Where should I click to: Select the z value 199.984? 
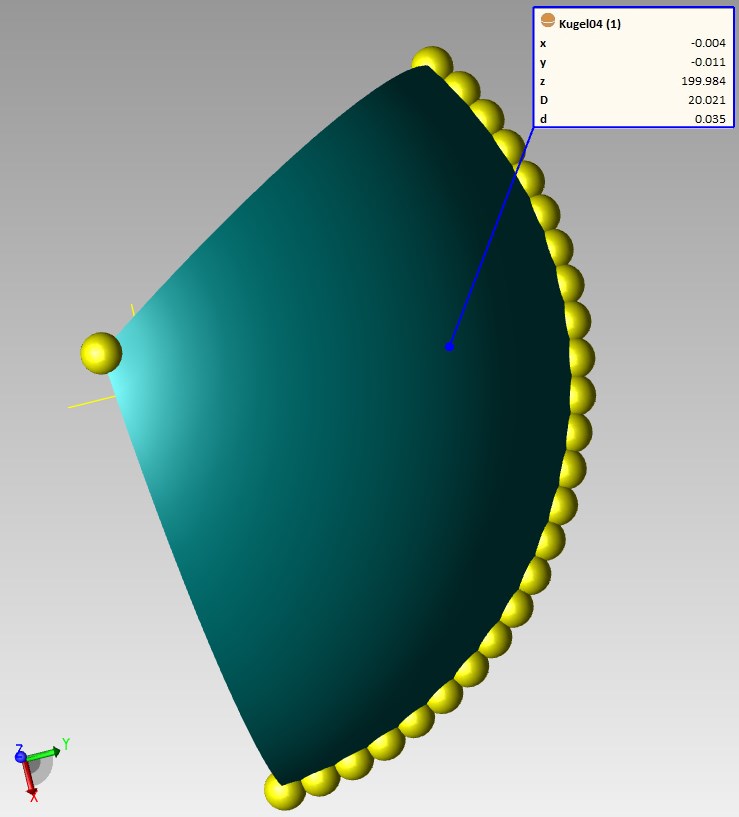click(702, 81)
